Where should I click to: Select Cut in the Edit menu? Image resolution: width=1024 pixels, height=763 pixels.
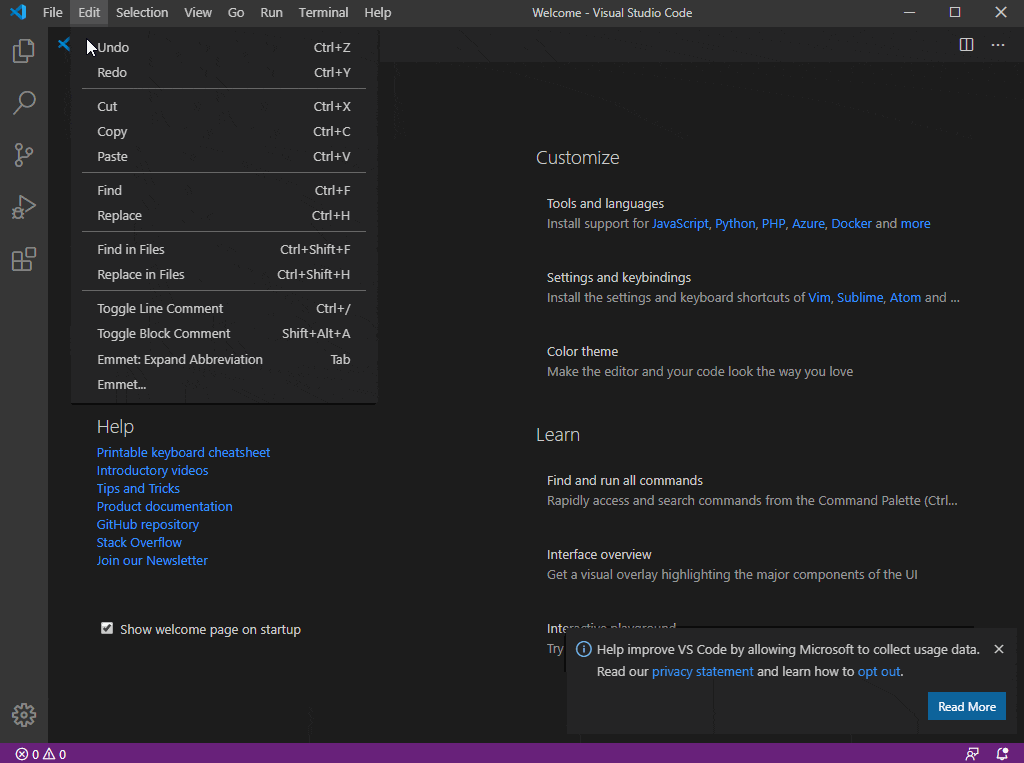223,106
